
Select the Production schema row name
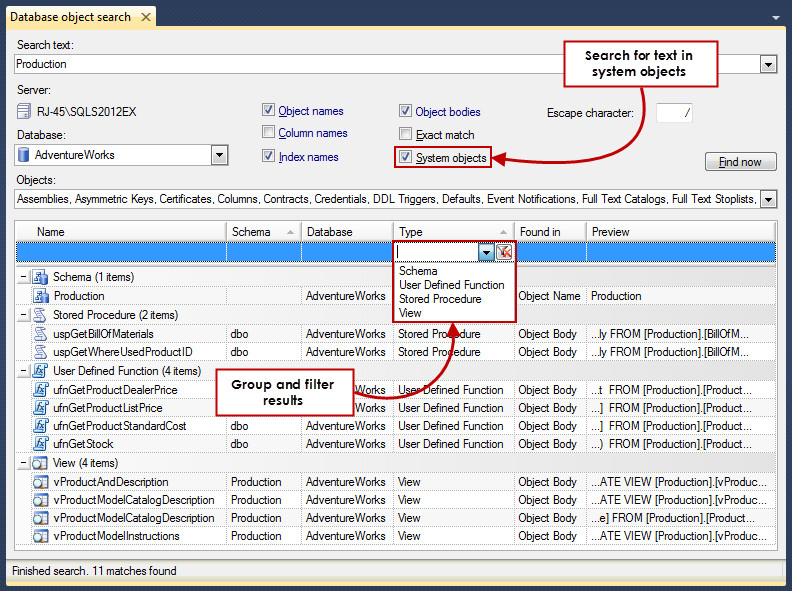(79, 296)
